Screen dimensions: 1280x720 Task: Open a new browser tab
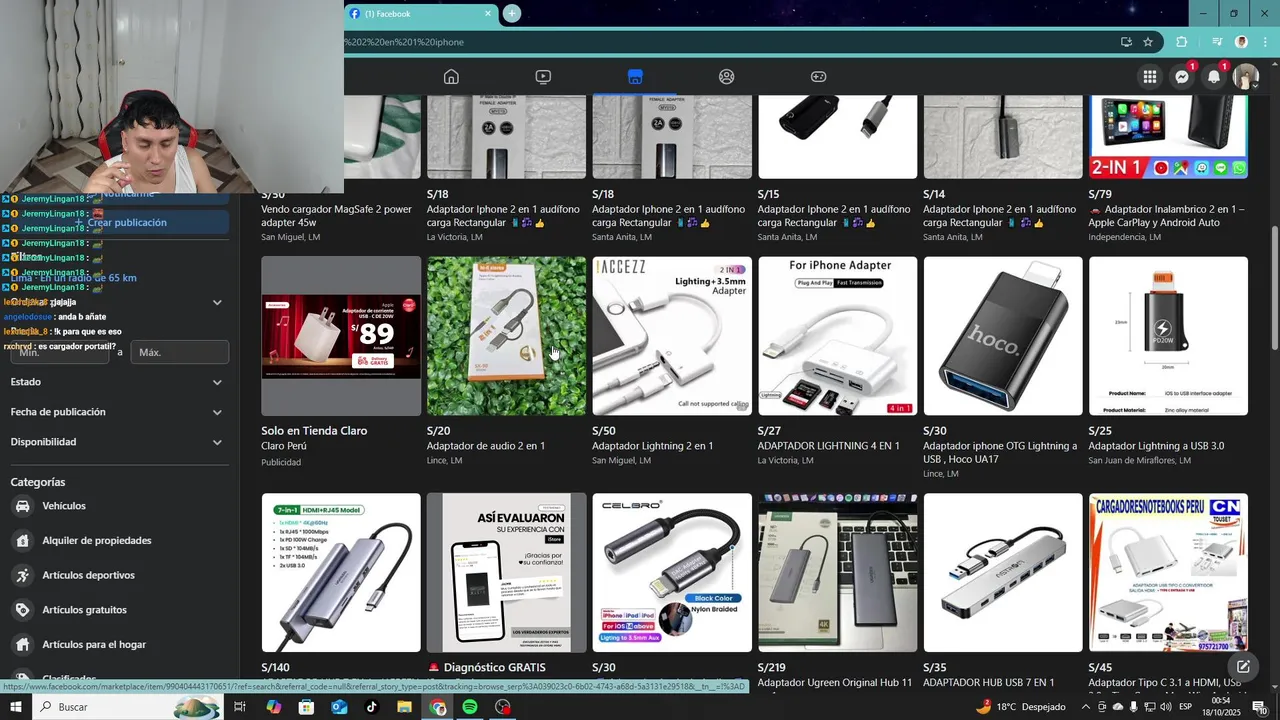pyautogui.click(x=512, y=13)
